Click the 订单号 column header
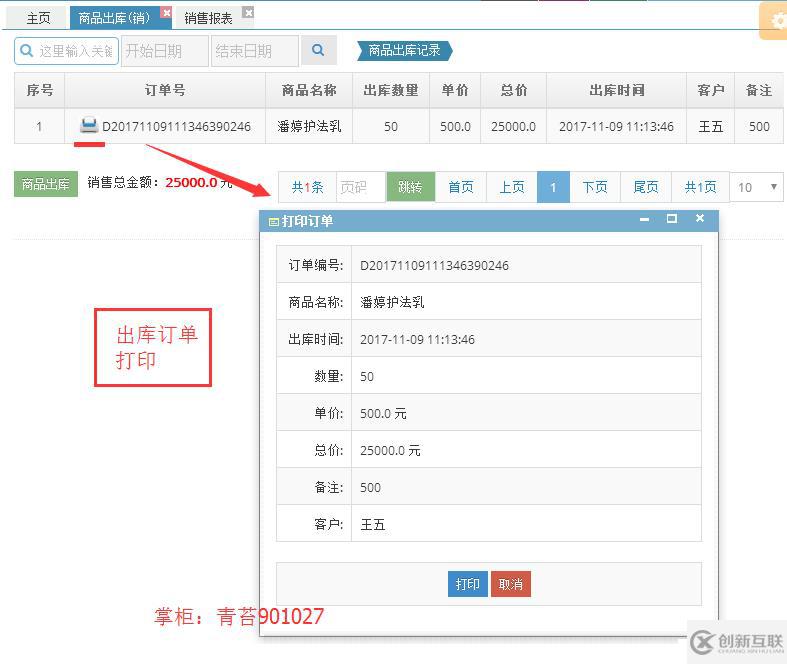The width and height of the screenshot is (787, 664). 165,90
